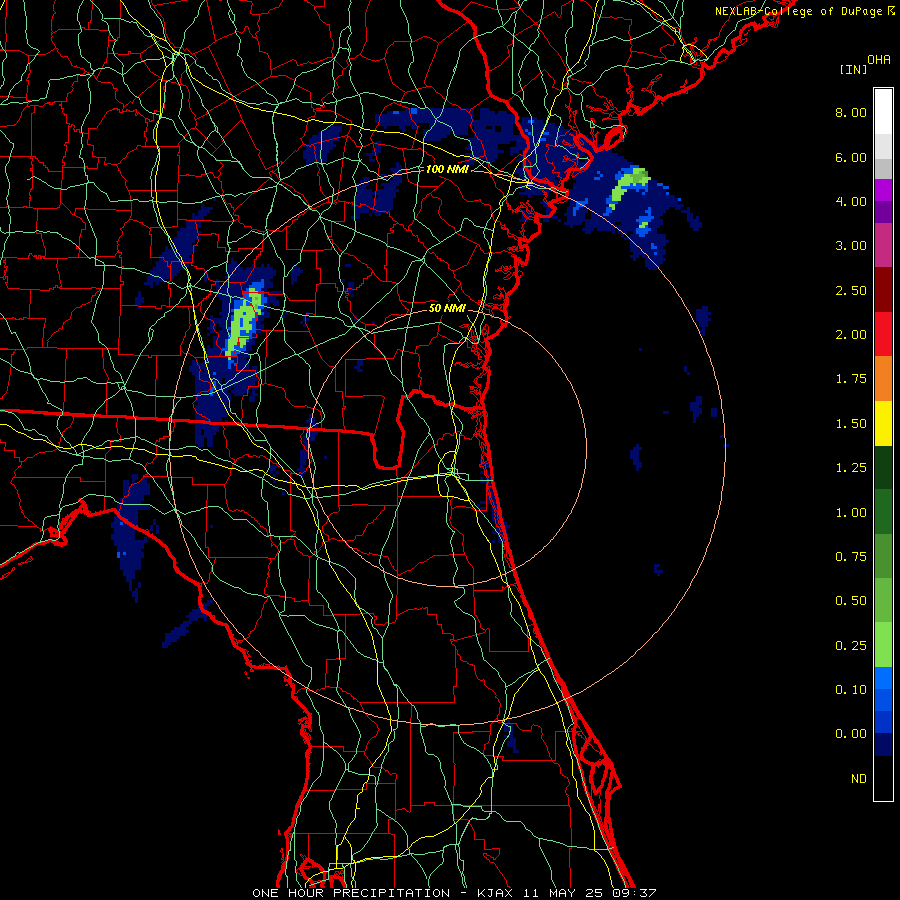Select the 0.25 legend value
Image resolution: width=900 pixels, height=900 pixels.
click(851, 646)
